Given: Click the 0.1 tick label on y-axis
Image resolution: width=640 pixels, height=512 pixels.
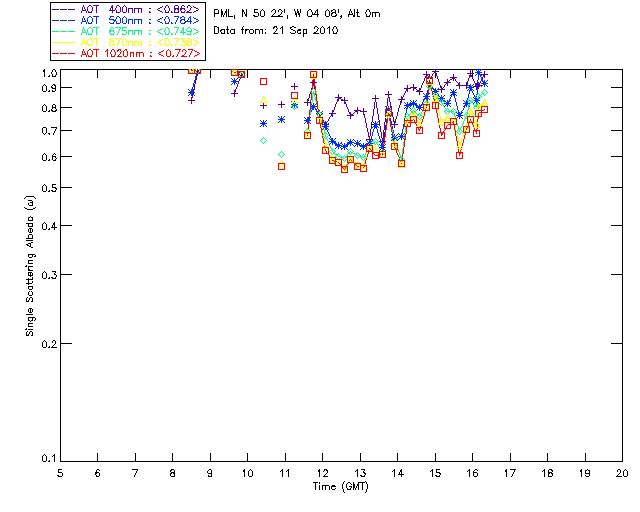Looking at the screenshot, I should (x=48, y=459).
